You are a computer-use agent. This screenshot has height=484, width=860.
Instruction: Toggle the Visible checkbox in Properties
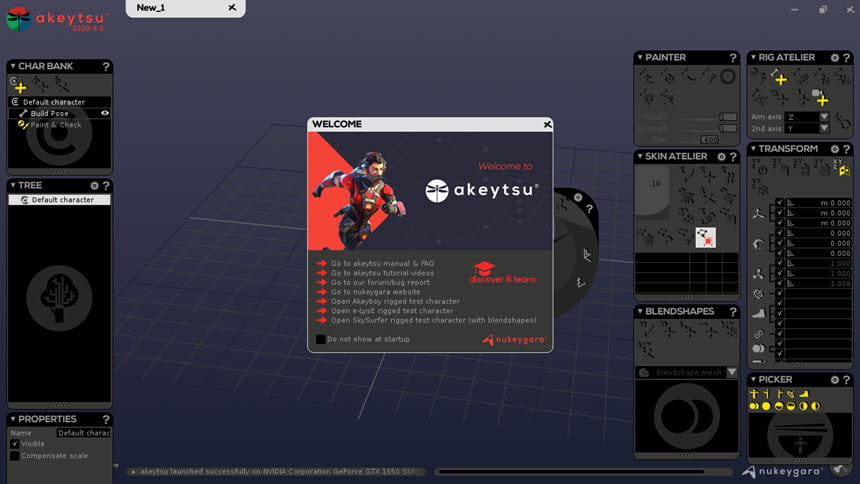[x=15, y=443]
